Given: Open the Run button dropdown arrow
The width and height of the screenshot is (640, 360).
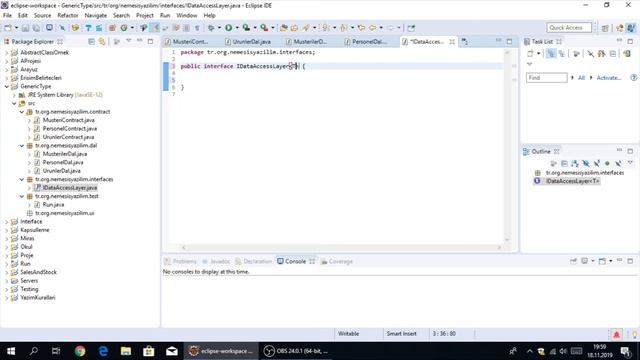Looking at the screenshot, I should [x=237, y=28].
